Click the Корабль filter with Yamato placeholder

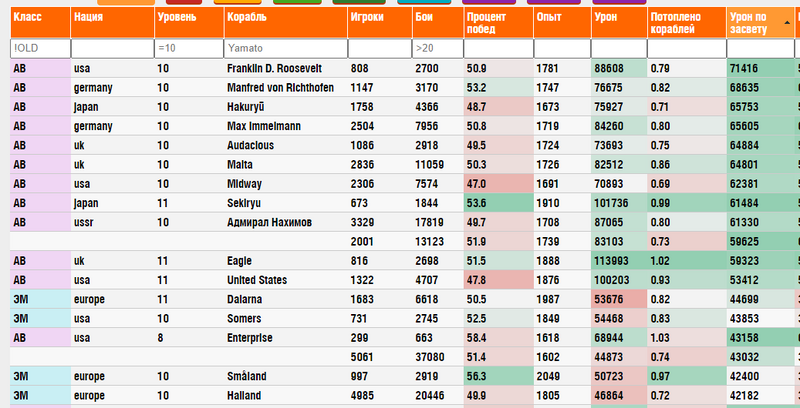(286, 48)
